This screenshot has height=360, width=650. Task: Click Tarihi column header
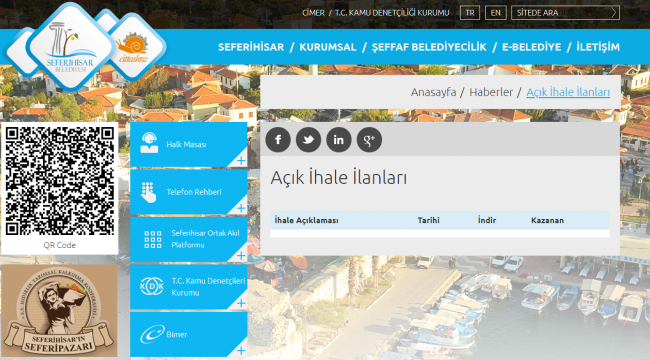(x=428, y=220)
